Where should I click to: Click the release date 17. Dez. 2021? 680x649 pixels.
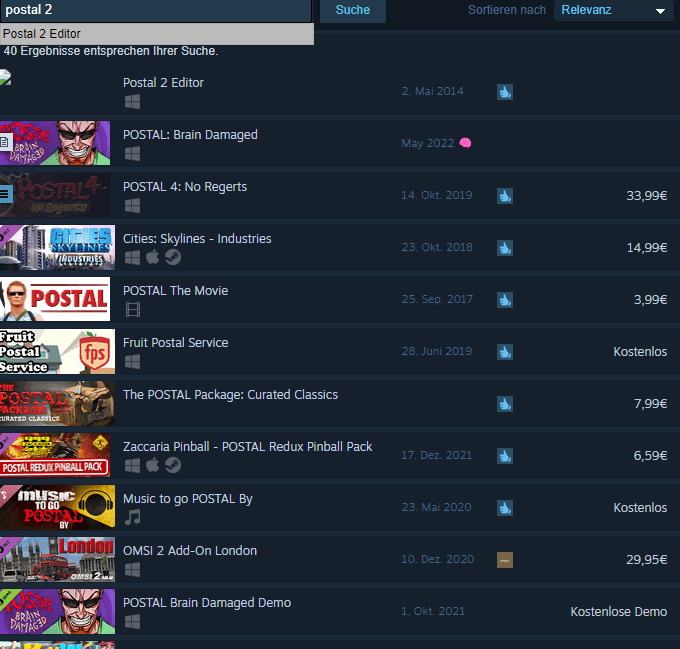[437, 455]
